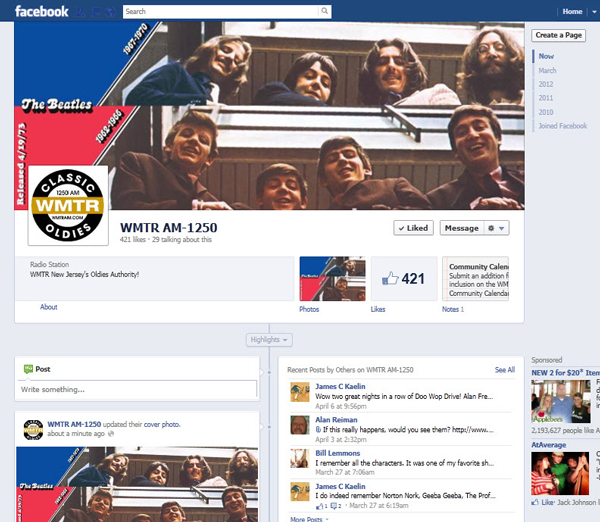Image resolution: width=600 pixels, height=522 pixels.
Task: Expand More Posts dropdown
Action: 309,519
